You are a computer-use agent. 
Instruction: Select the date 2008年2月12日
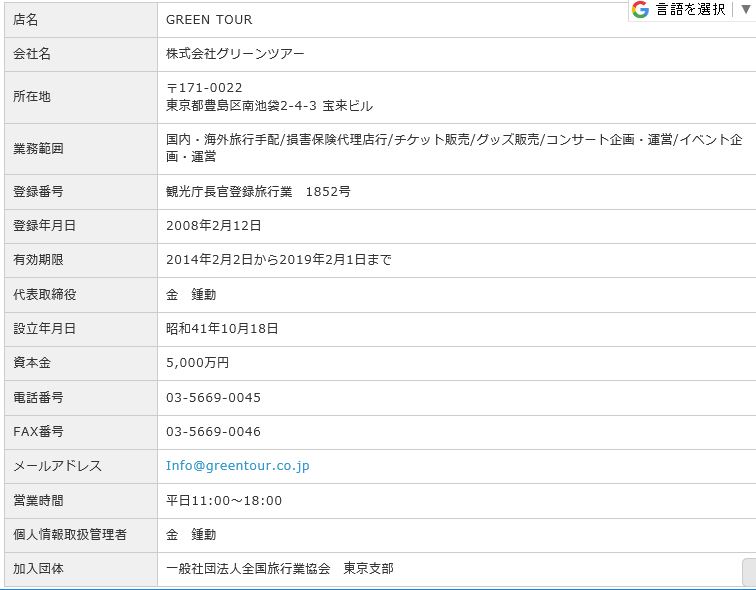tap(214, 226)
